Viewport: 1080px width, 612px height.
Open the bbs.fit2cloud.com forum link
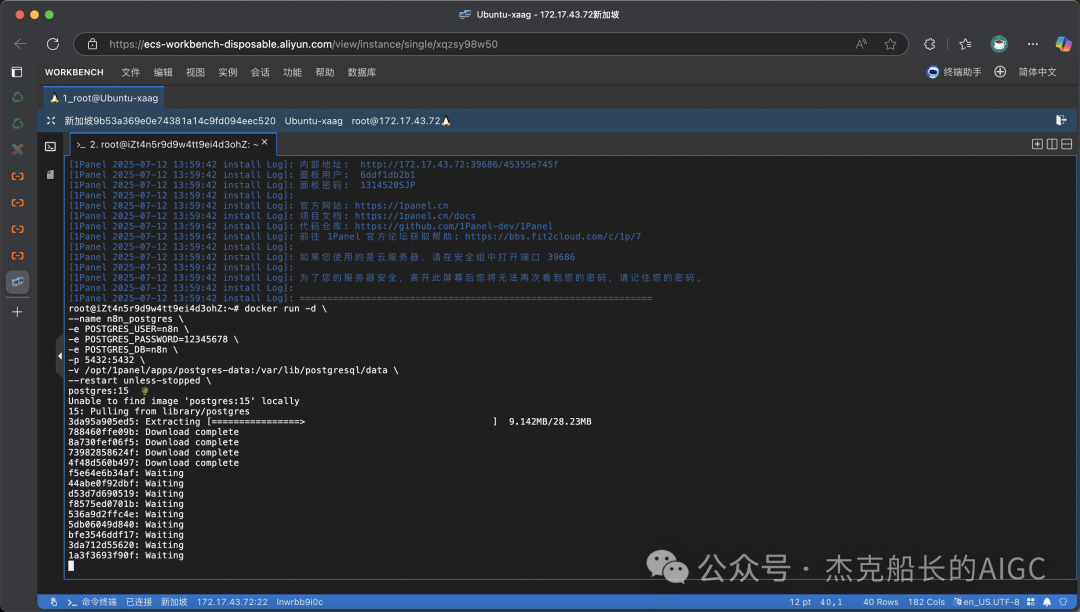[553, 237]
